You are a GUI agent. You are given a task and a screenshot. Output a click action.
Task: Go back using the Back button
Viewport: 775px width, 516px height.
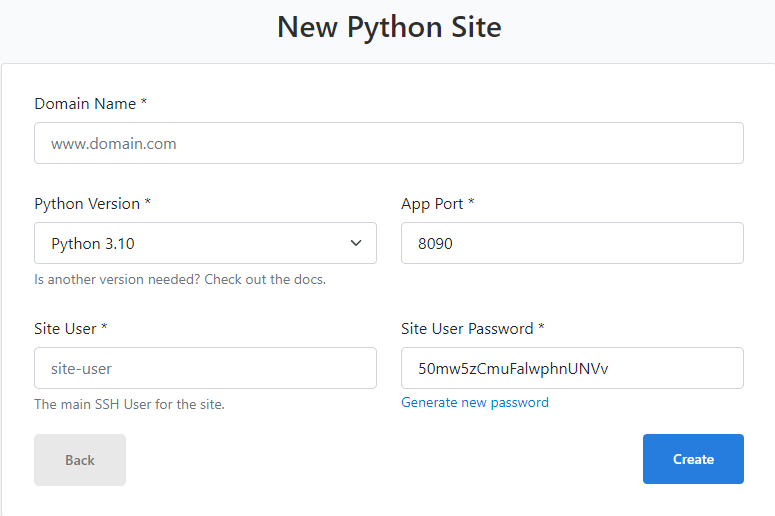[x=80, y=460]
